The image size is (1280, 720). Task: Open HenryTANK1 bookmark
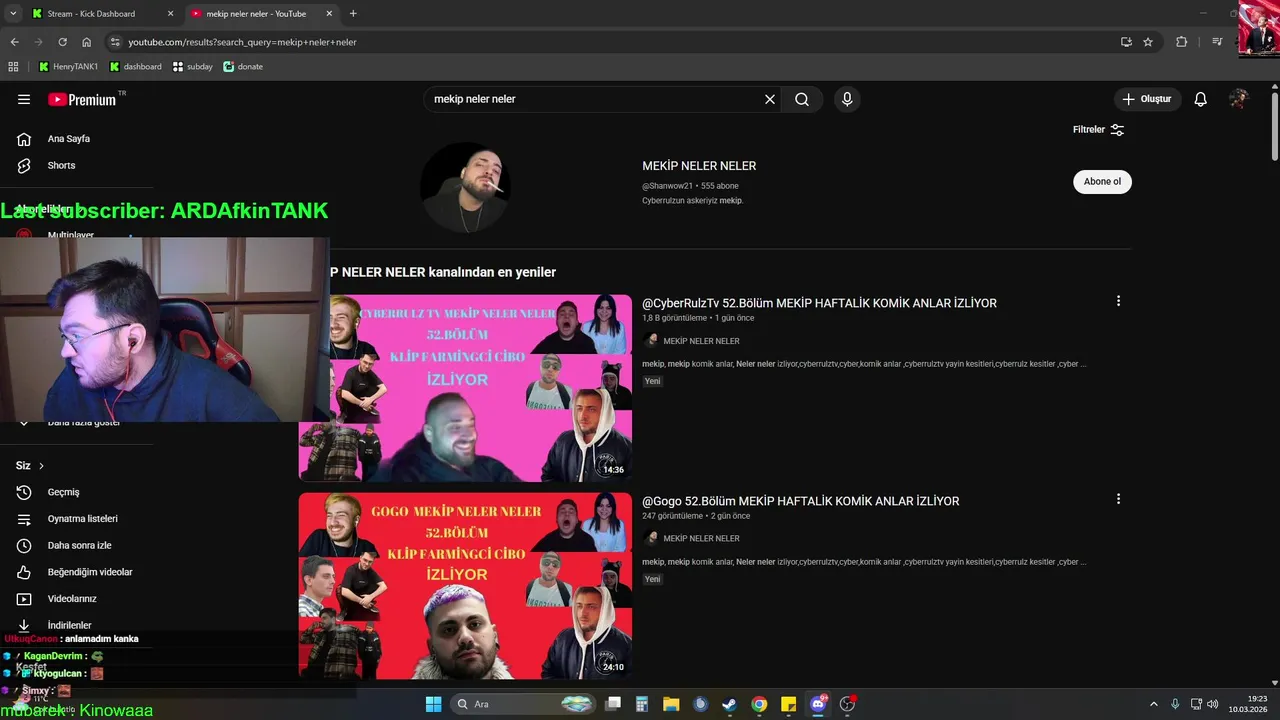tap(68, 66)
